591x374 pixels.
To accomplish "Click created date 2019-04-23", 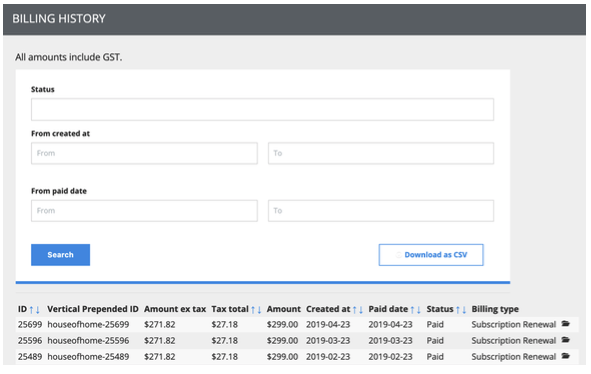I will tap(328, 325).
